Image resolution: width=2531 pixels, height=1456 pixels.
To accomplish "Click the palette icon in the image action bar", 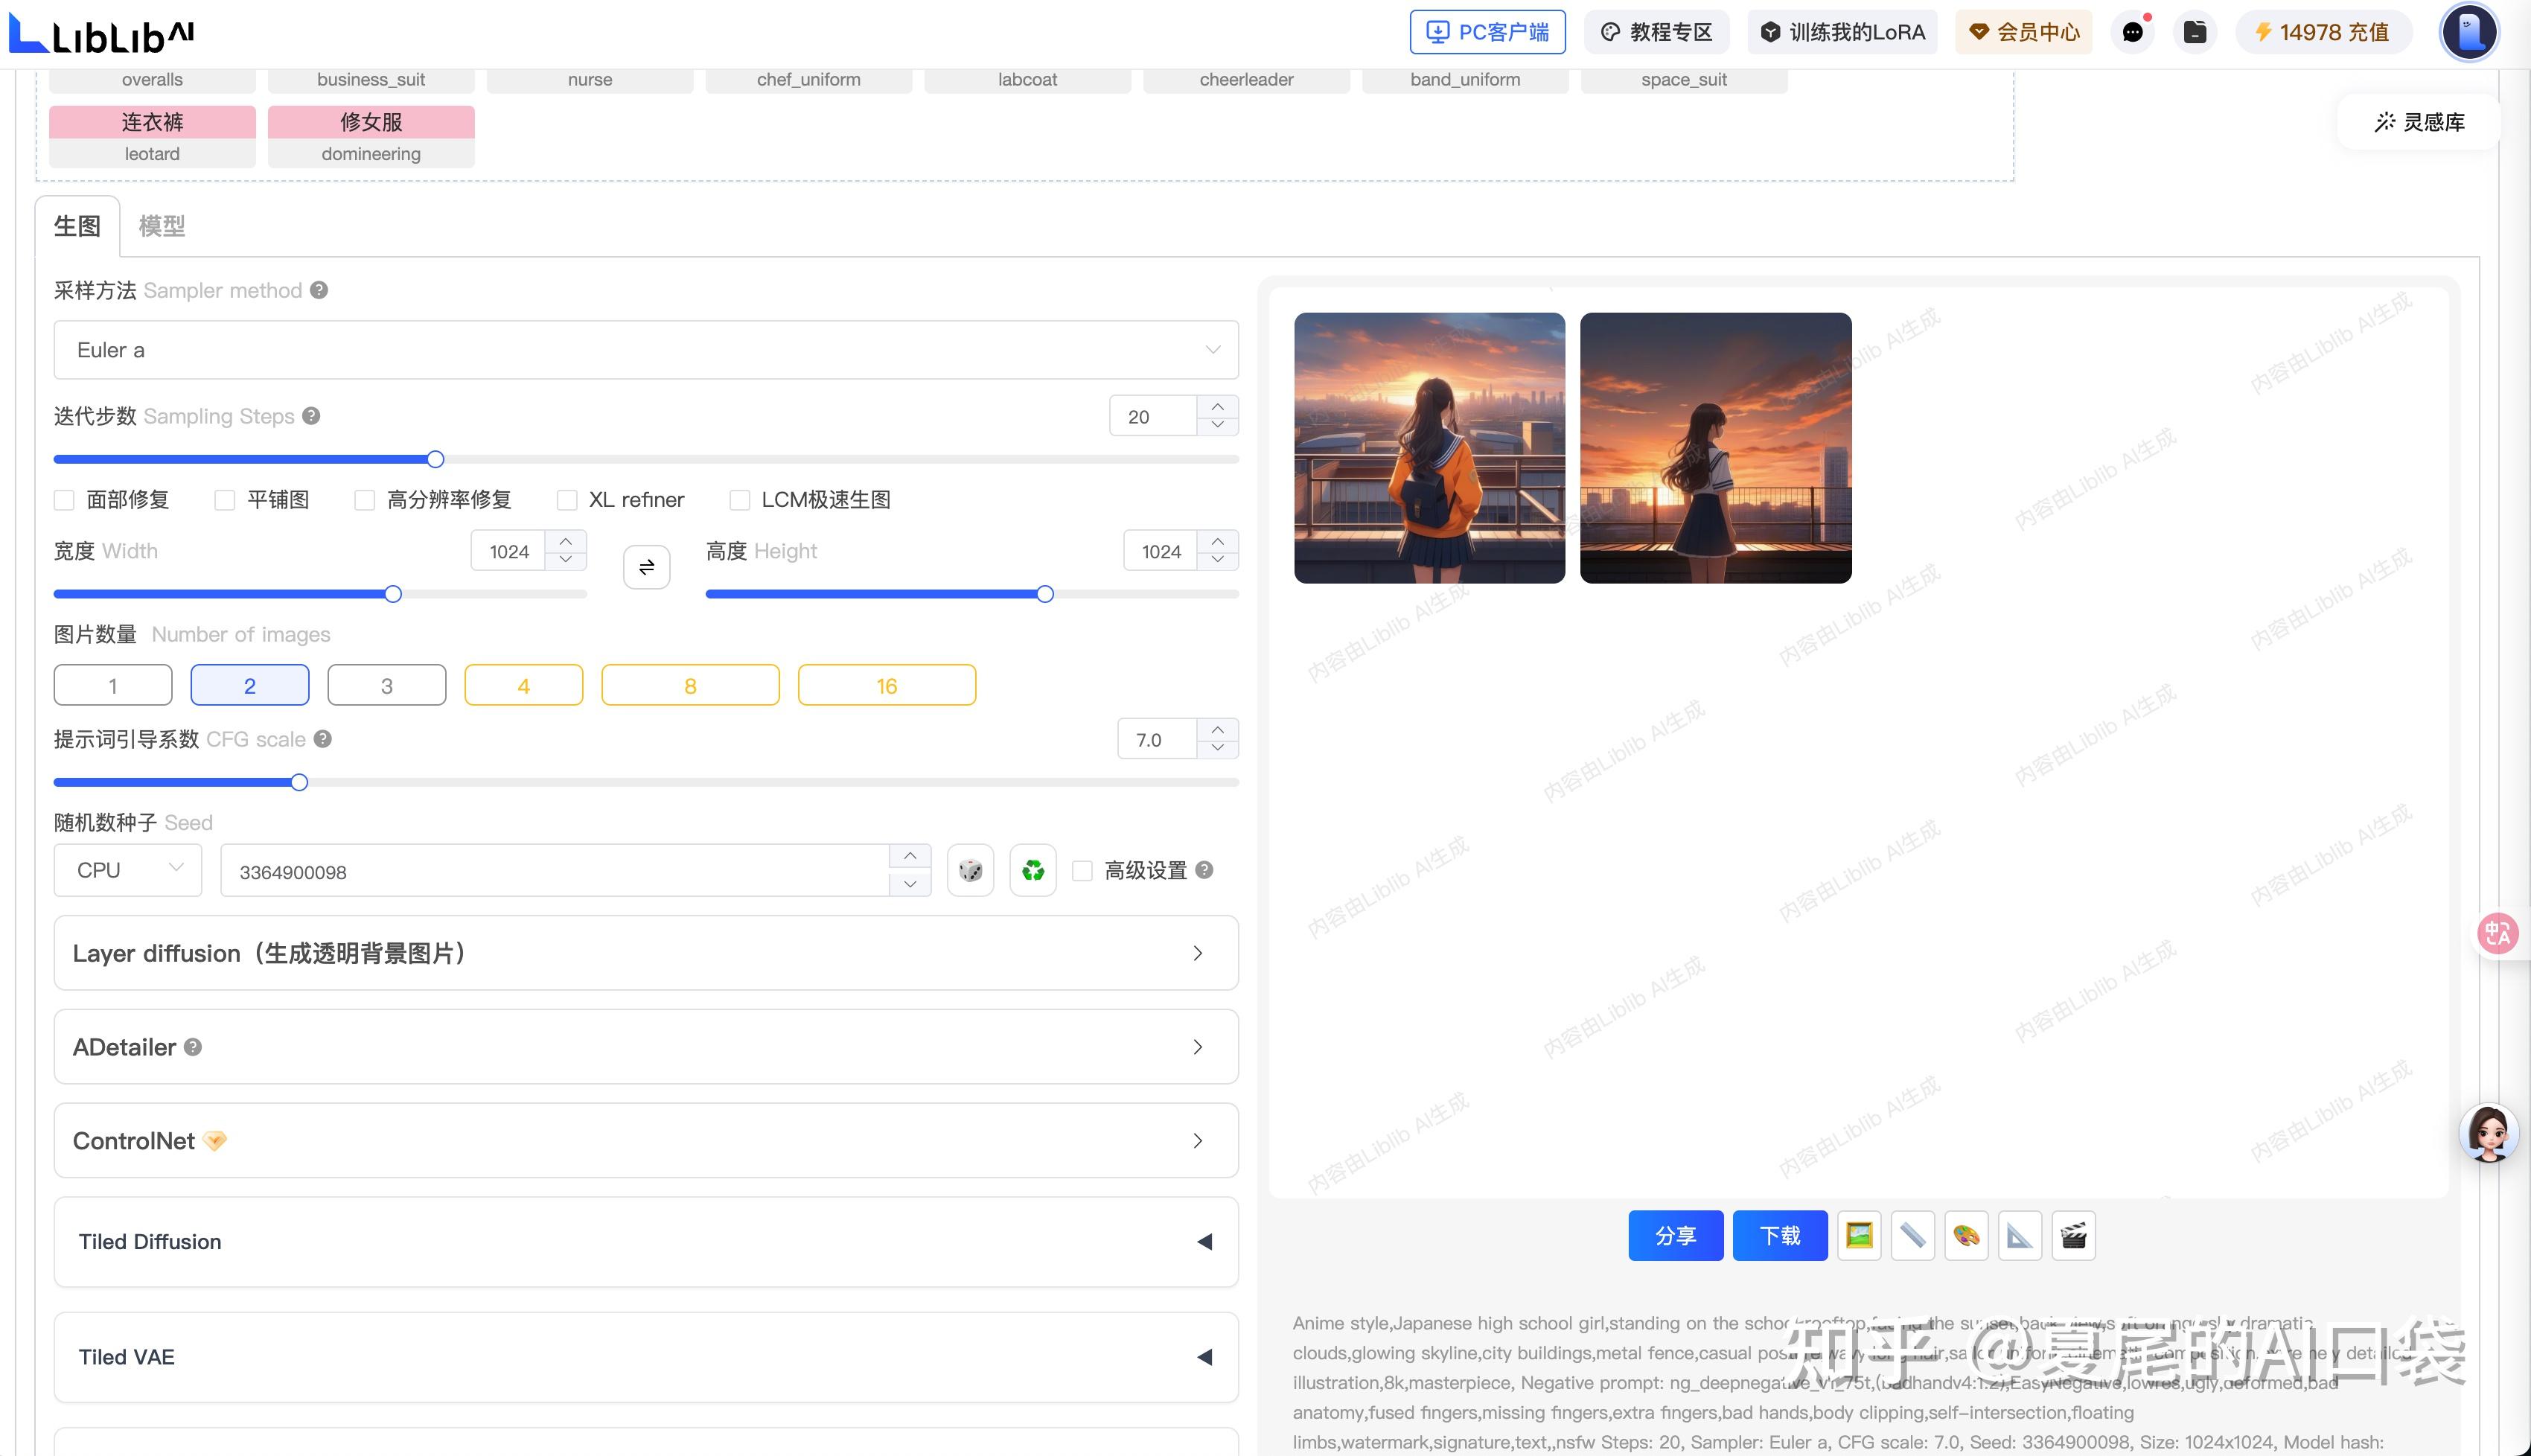I will (x=1966, y=1235).
